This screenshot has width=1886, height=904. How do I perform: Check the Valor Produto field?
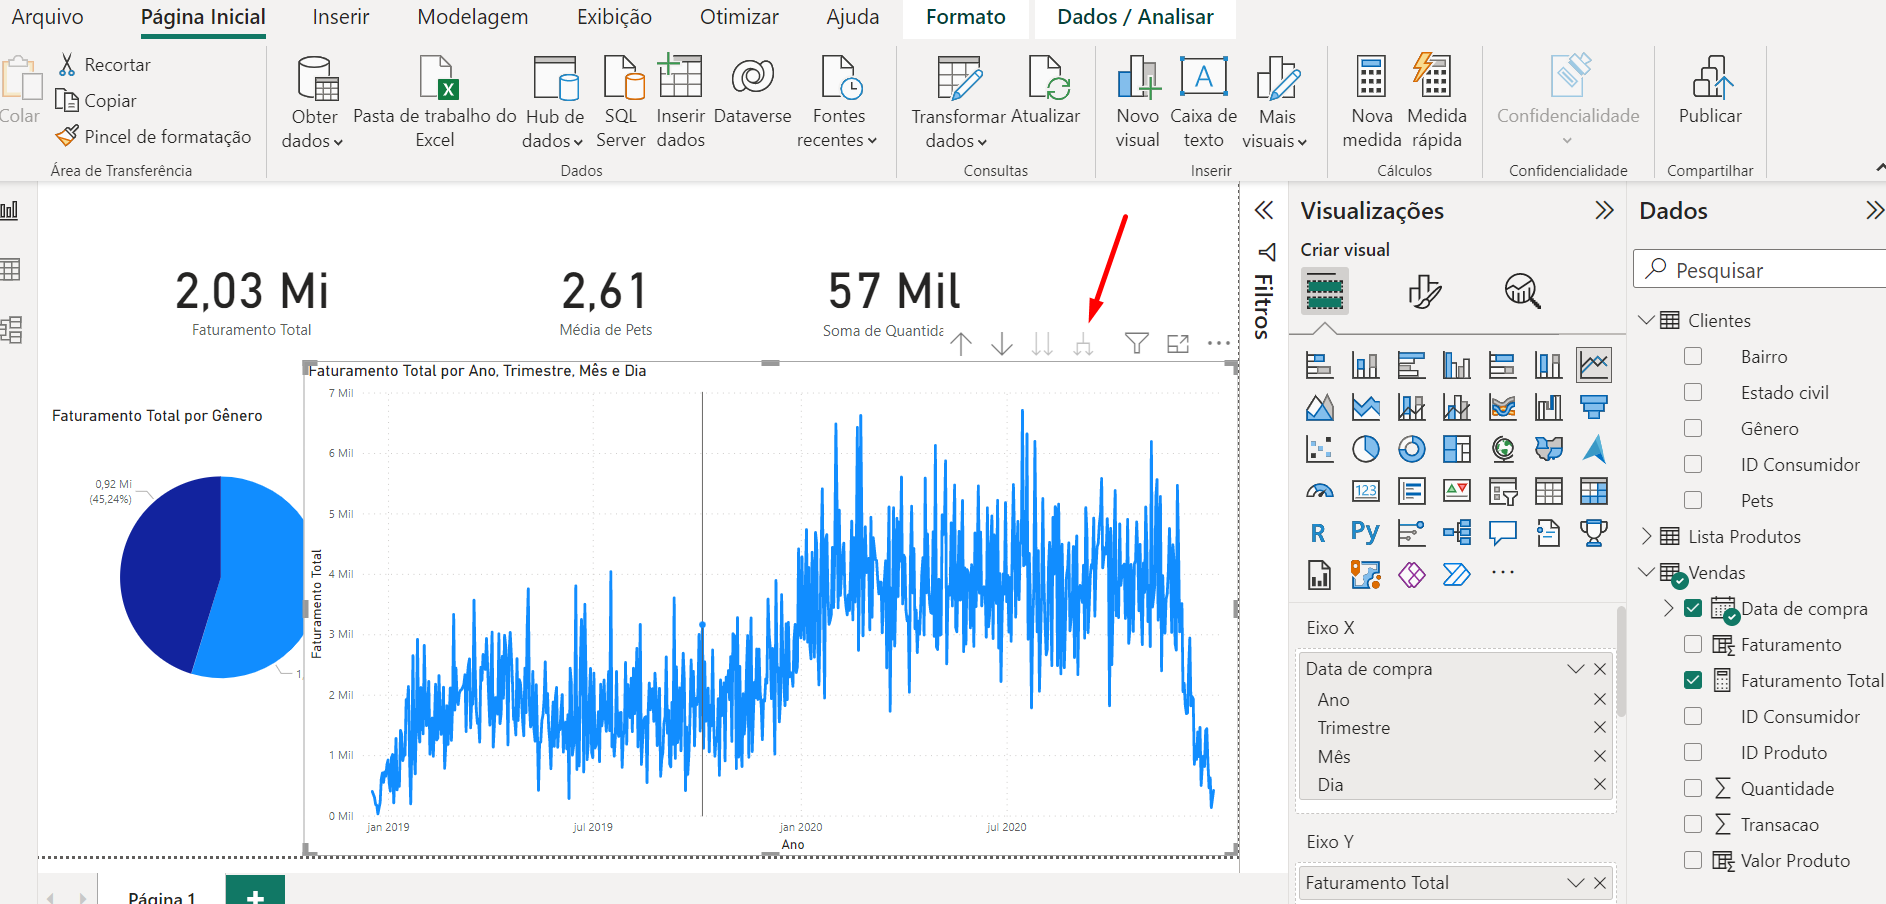(x=1693, y=860)
